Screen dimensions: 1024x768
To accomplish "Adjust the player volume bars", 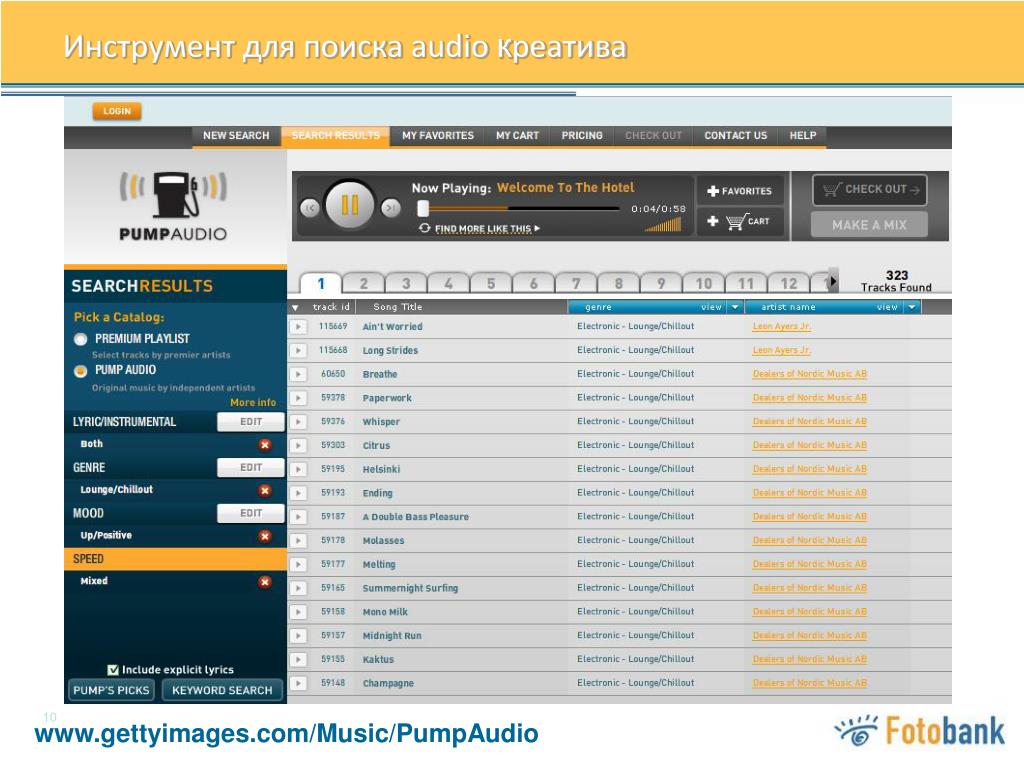I will 663,225.
